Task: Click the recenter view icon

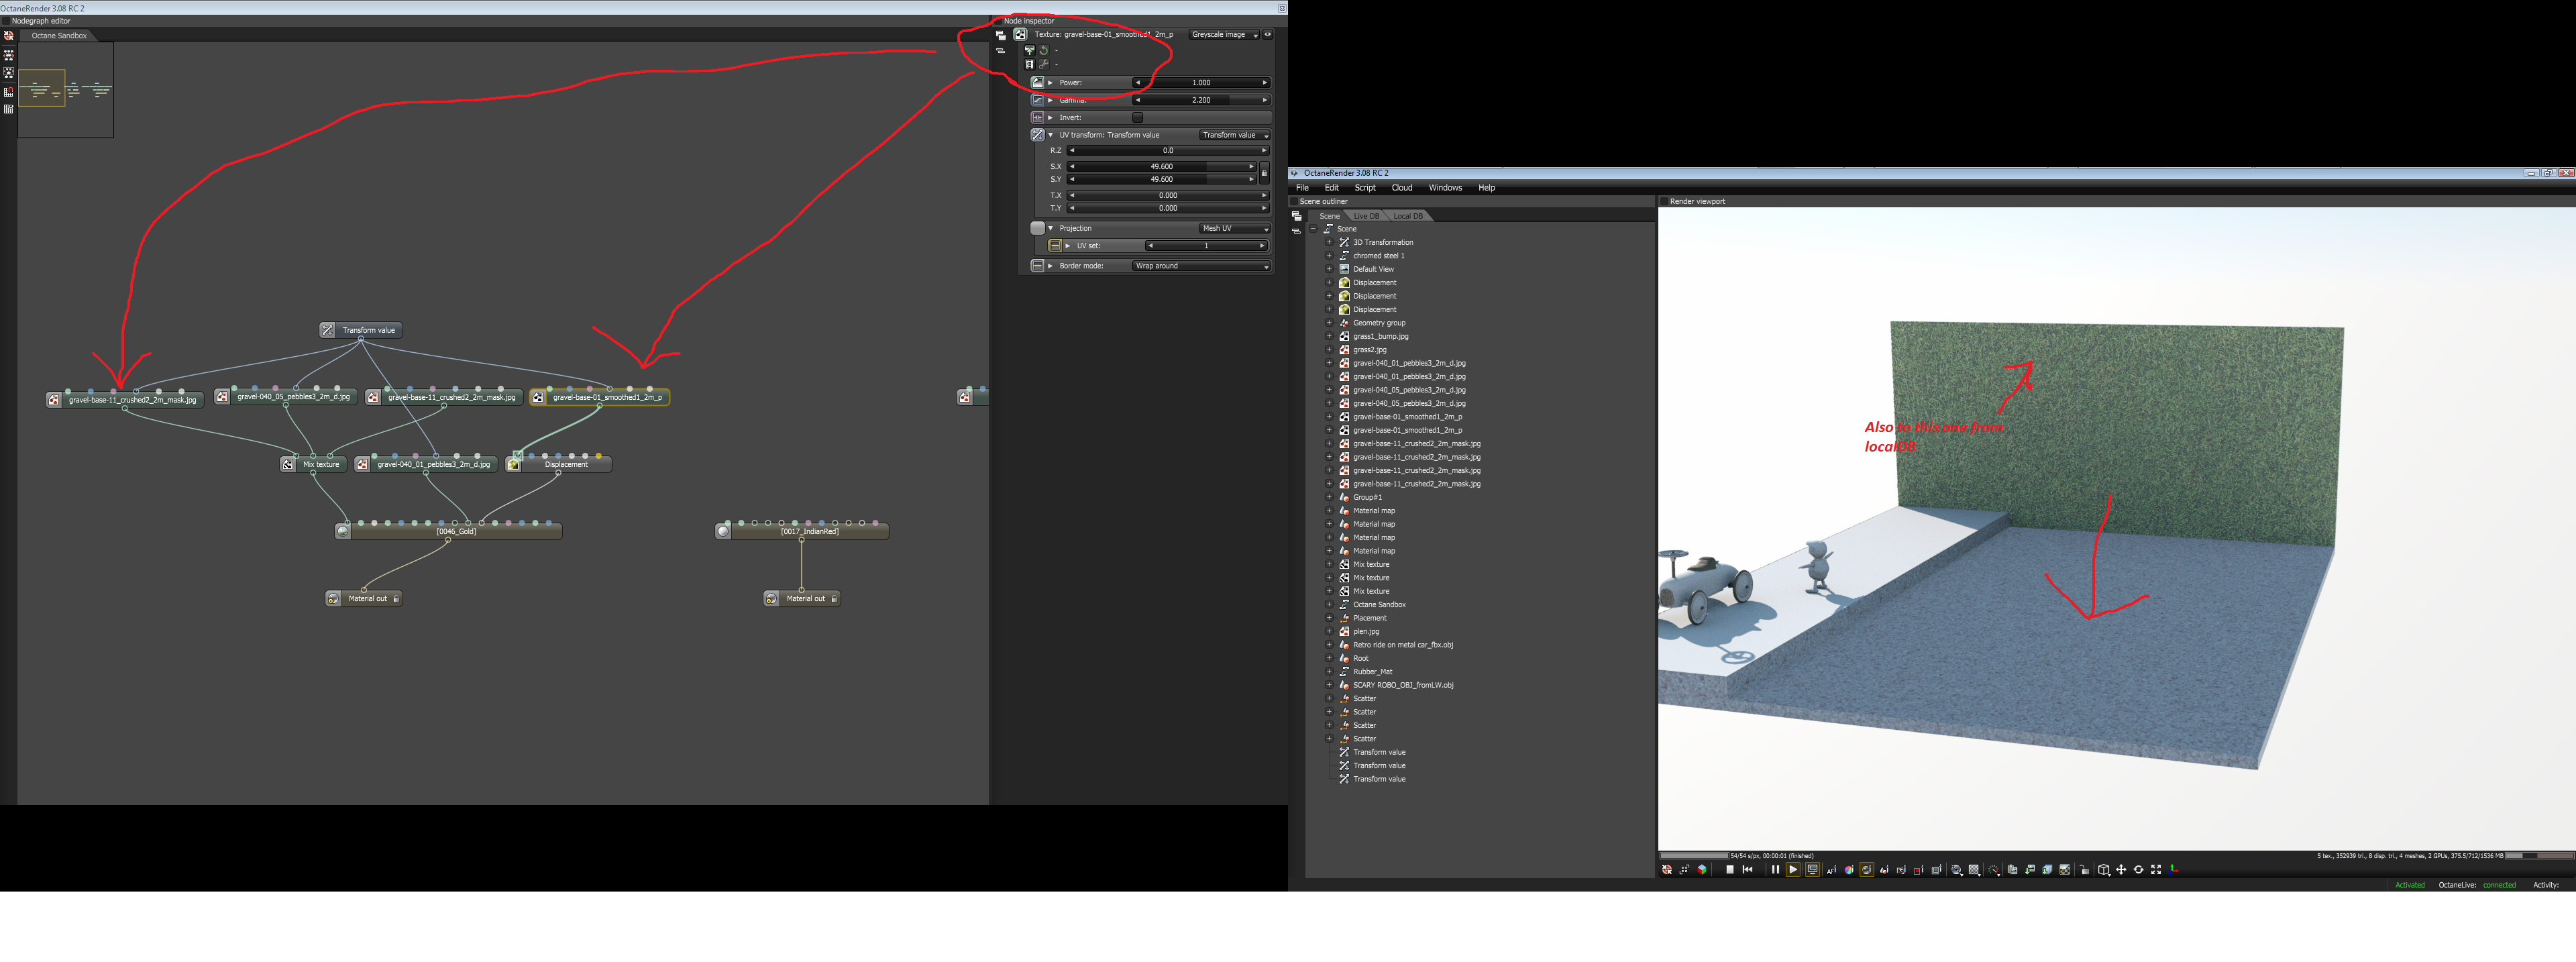Action: point(1667,870)
